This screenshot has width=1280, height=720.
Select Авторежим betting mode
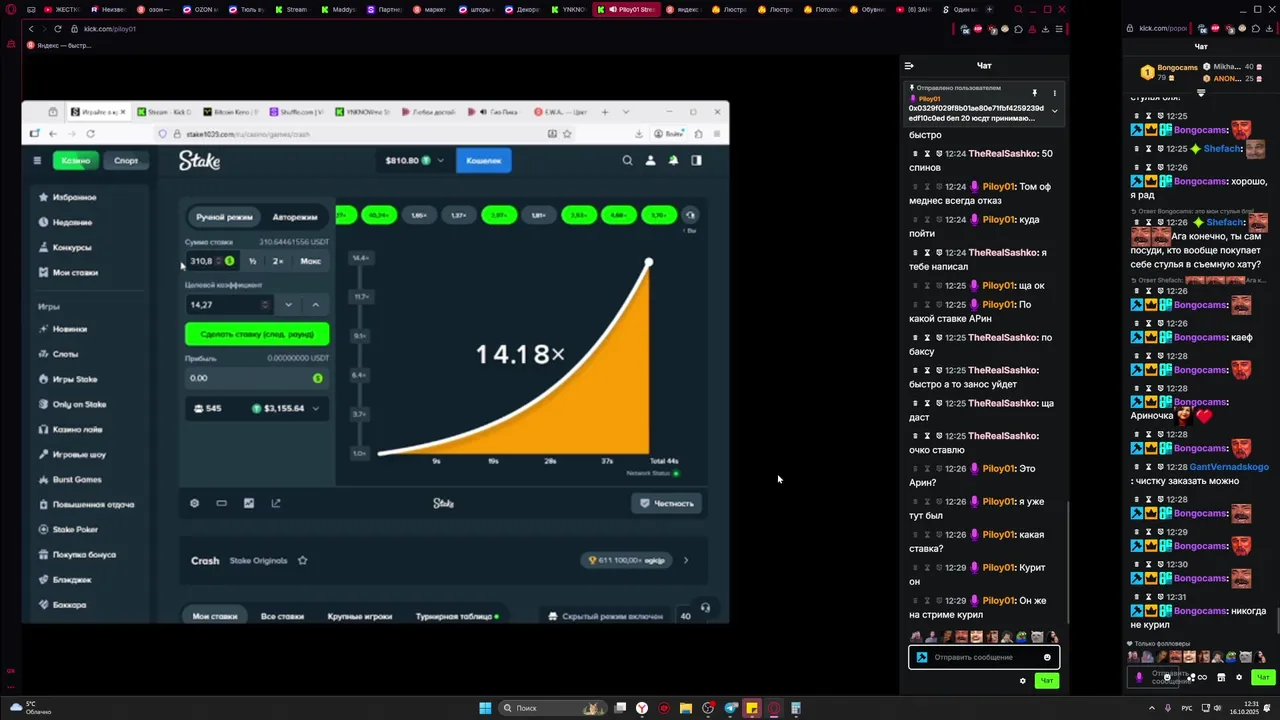(295, 216)
